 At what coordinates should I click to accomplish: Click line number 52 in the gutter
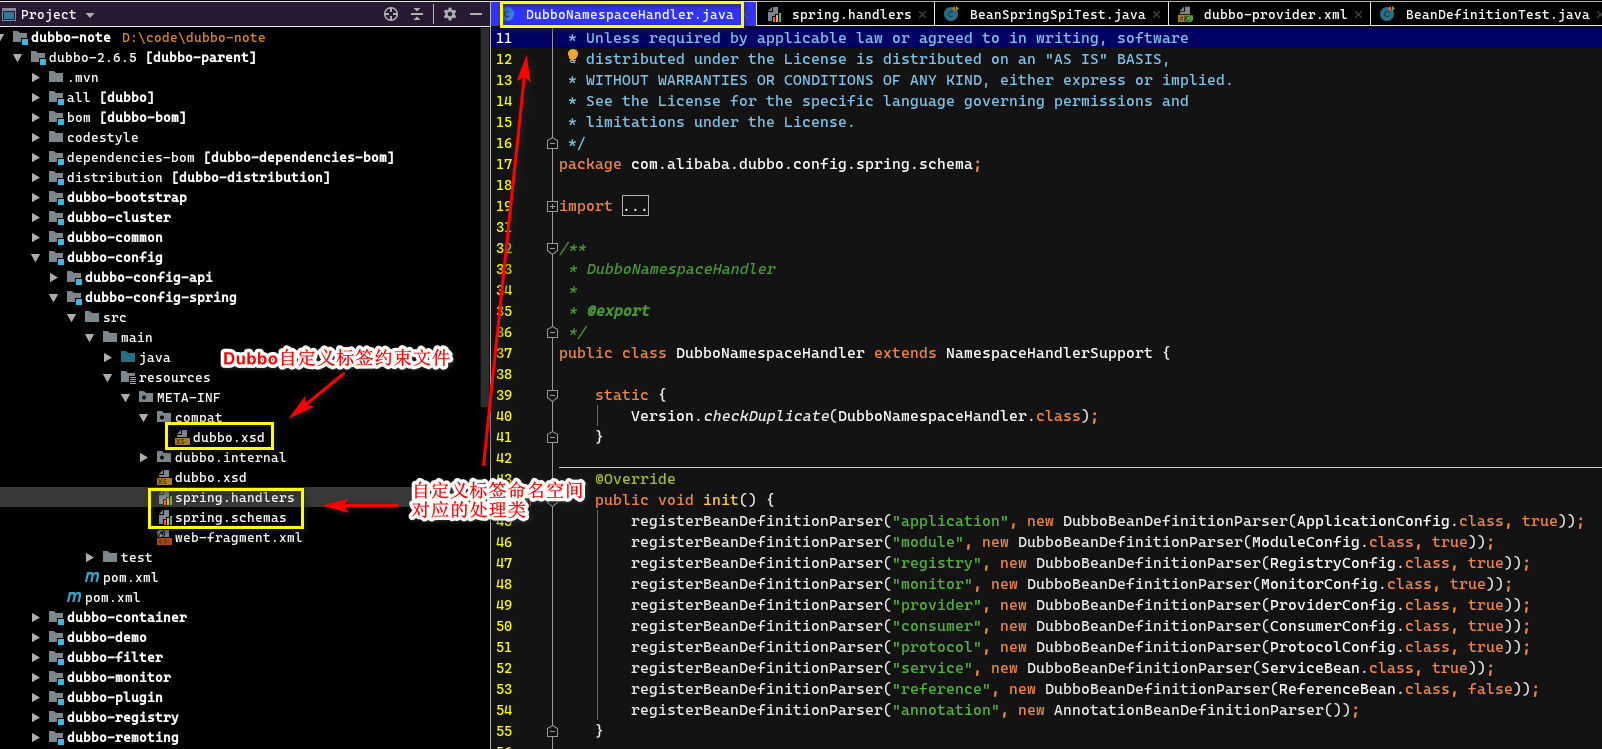point(504,668)
